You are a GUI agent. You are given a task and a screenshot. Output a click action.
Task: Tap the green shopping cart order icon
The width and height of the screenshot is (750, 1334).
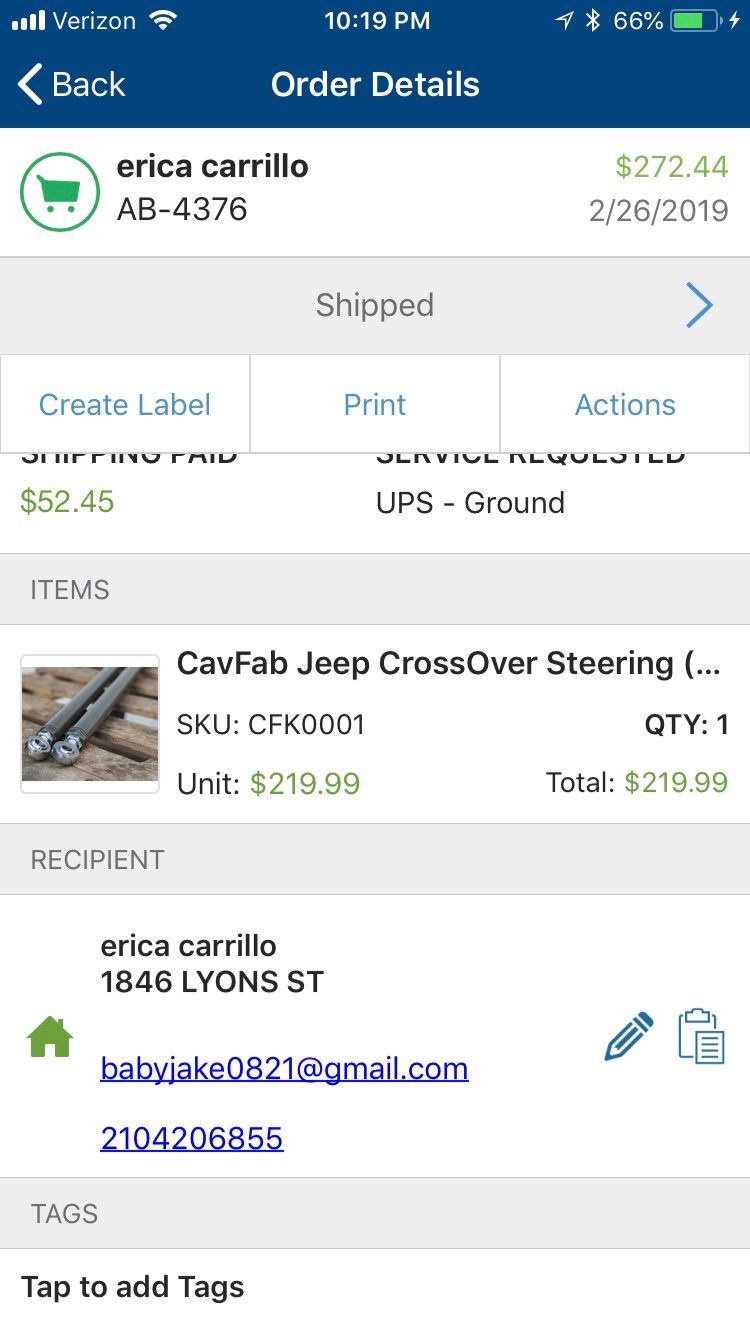click(60, 192)
